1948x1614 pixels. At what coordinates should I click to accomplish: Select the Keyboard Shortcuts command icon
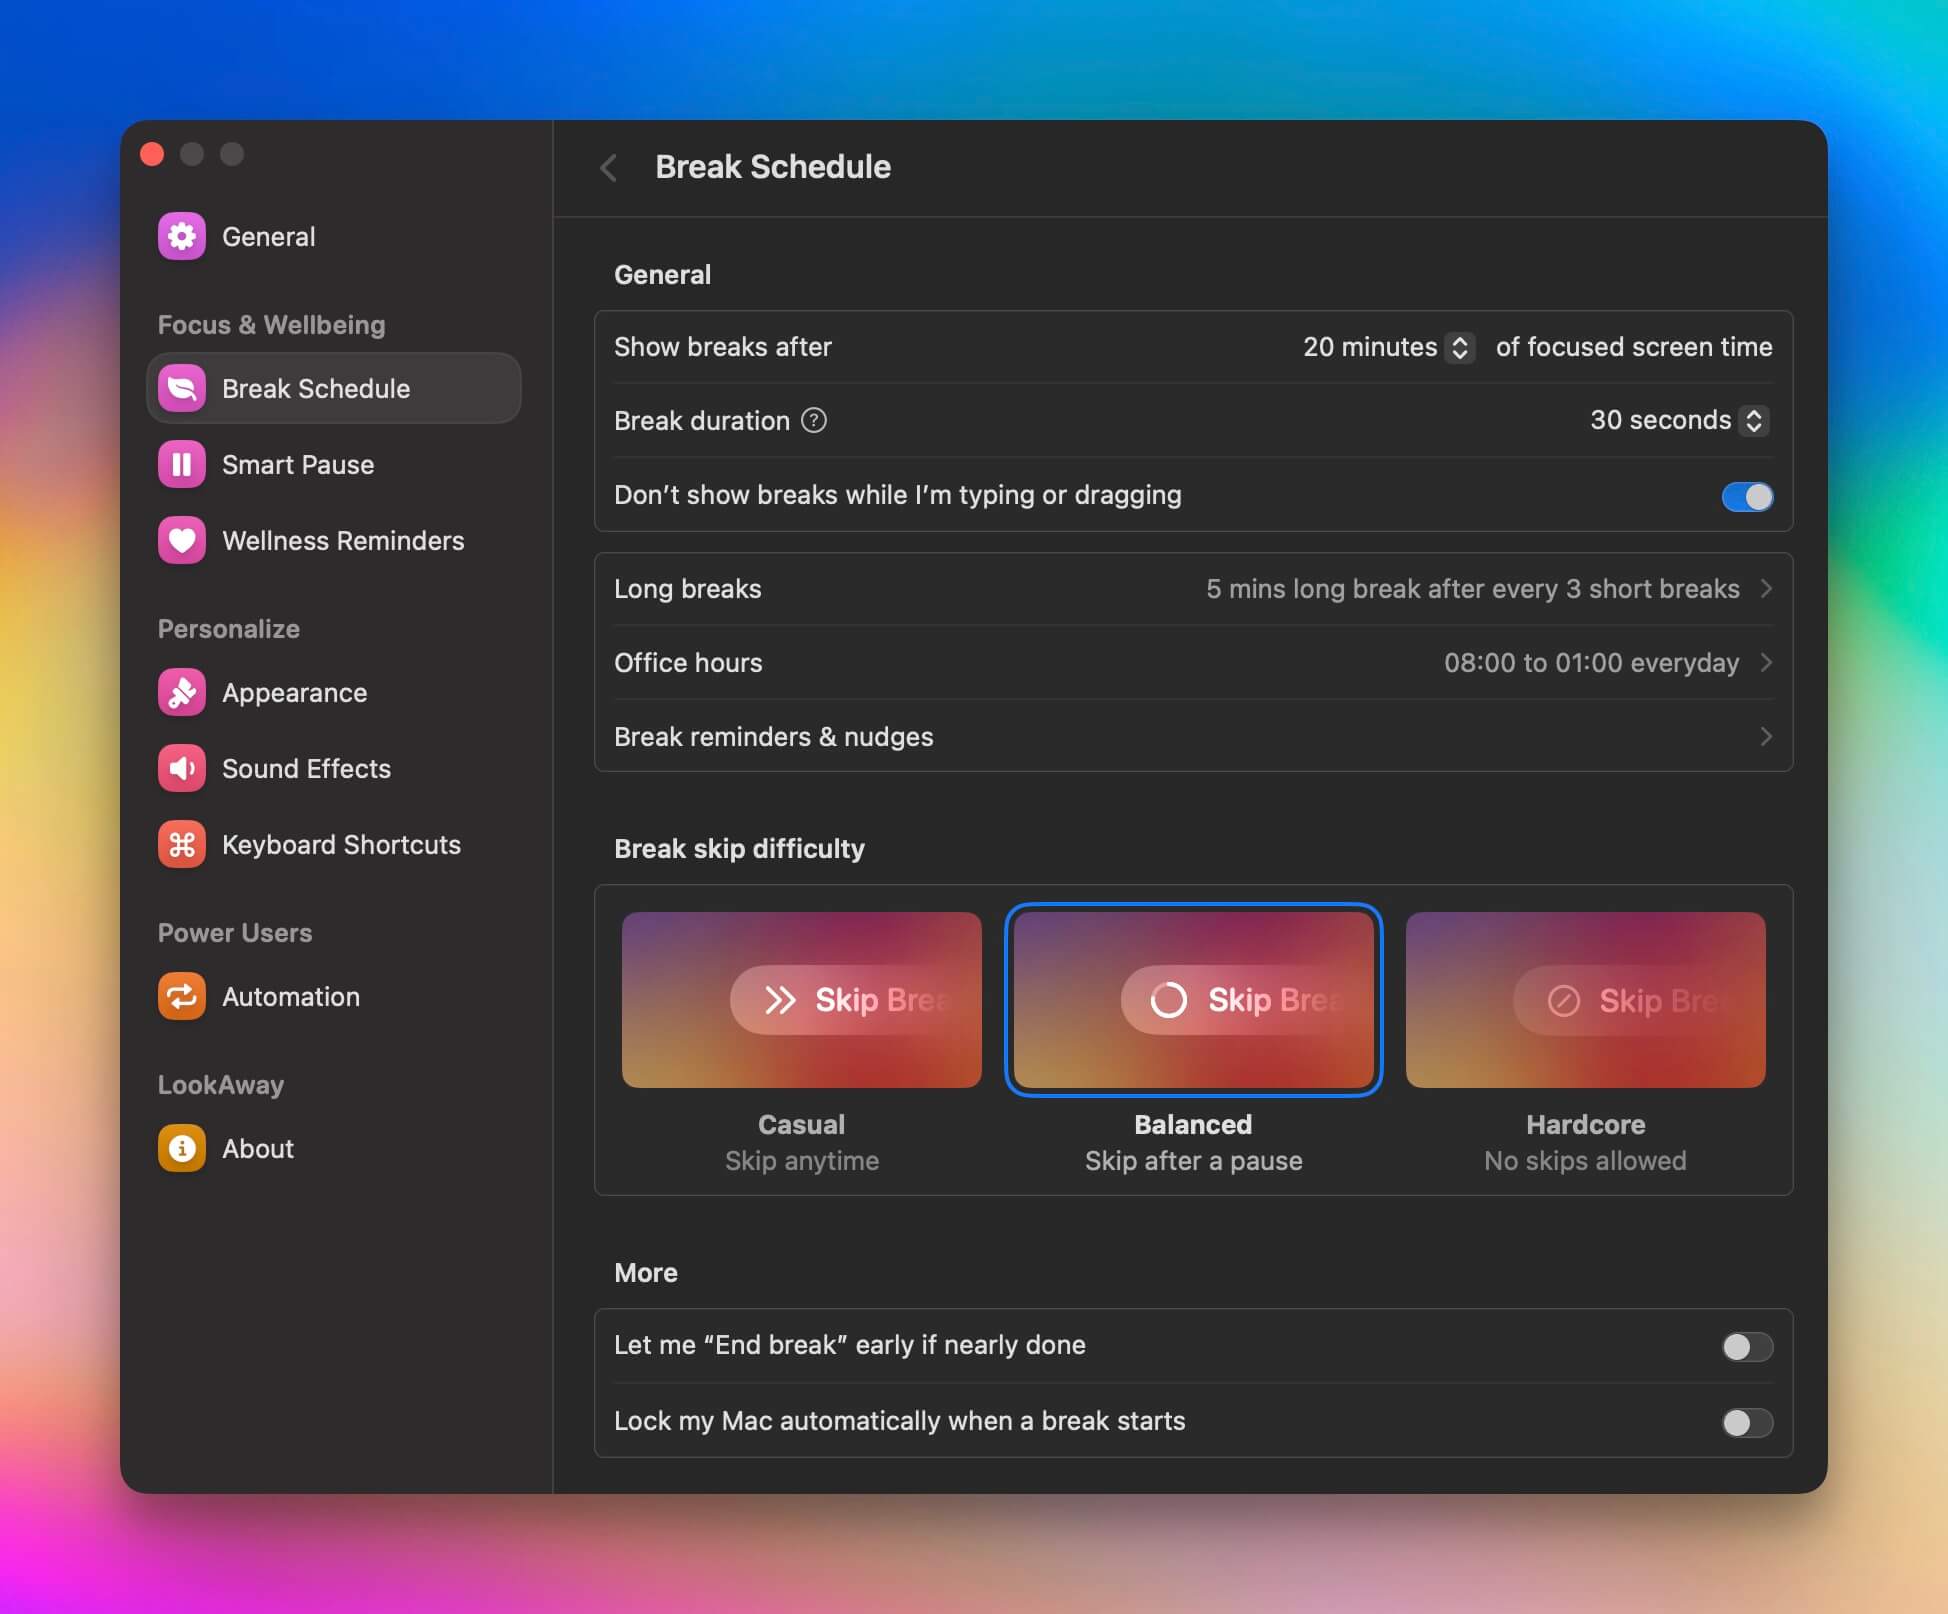181,844
